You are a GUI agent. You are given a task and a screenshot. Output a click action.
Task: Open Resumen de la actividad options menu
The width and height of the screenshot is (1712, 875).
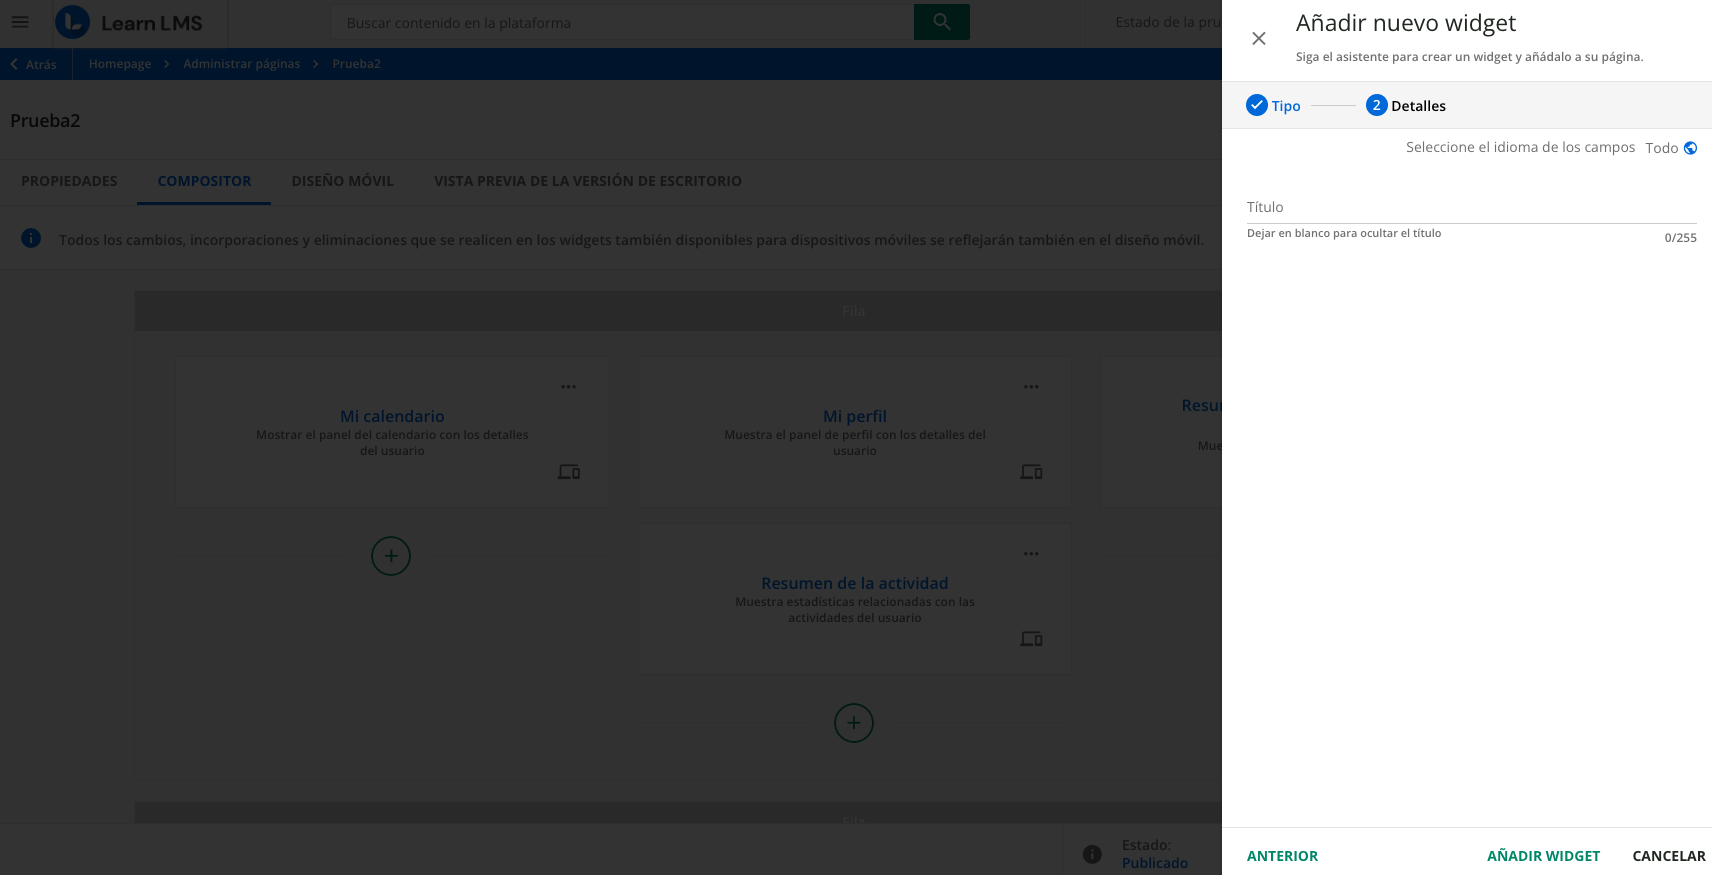pos(1031,554)
